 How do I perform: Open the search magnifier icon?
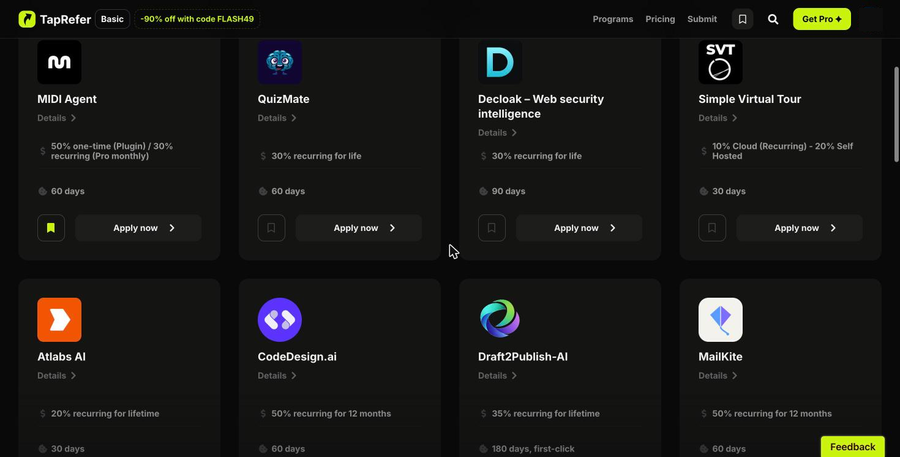773,19
